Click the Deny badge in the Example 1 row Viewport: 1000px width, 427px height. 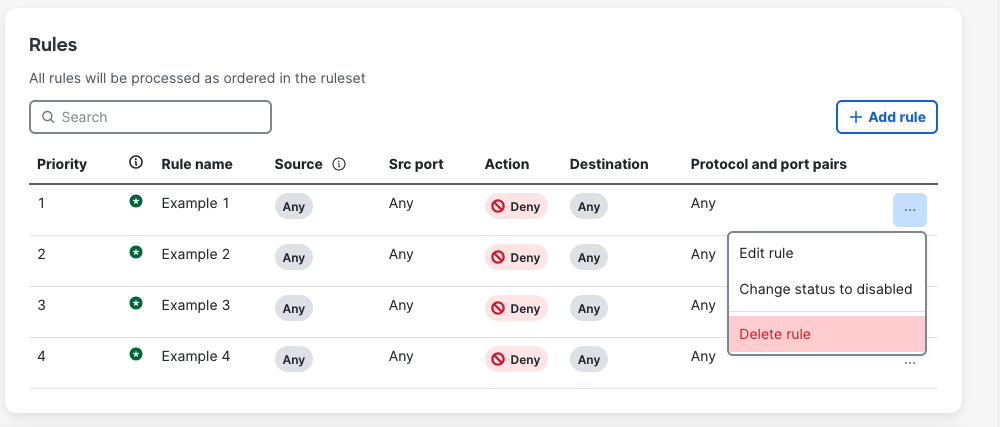pyautogui.click(x=516, y=207)
